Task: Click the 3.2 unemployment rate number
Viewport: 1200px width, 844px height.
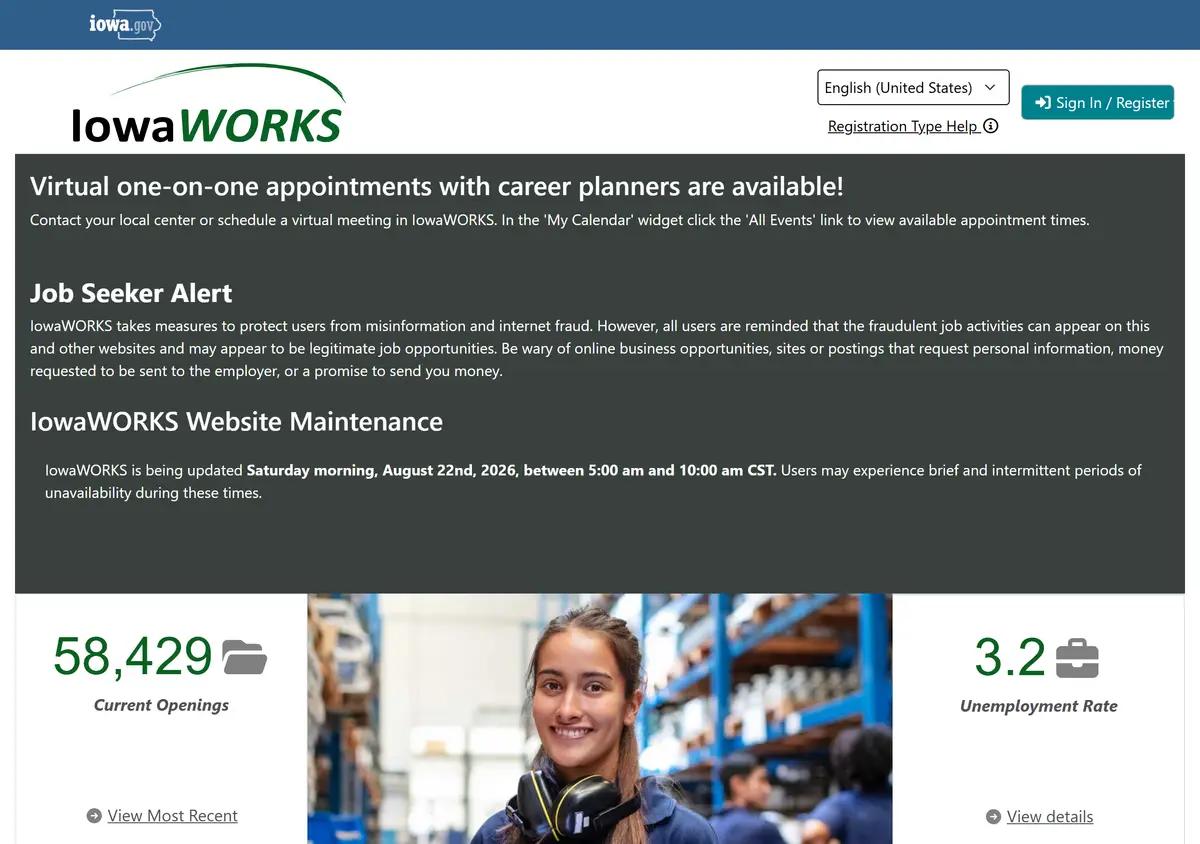Action: [x=1010, y=657]
